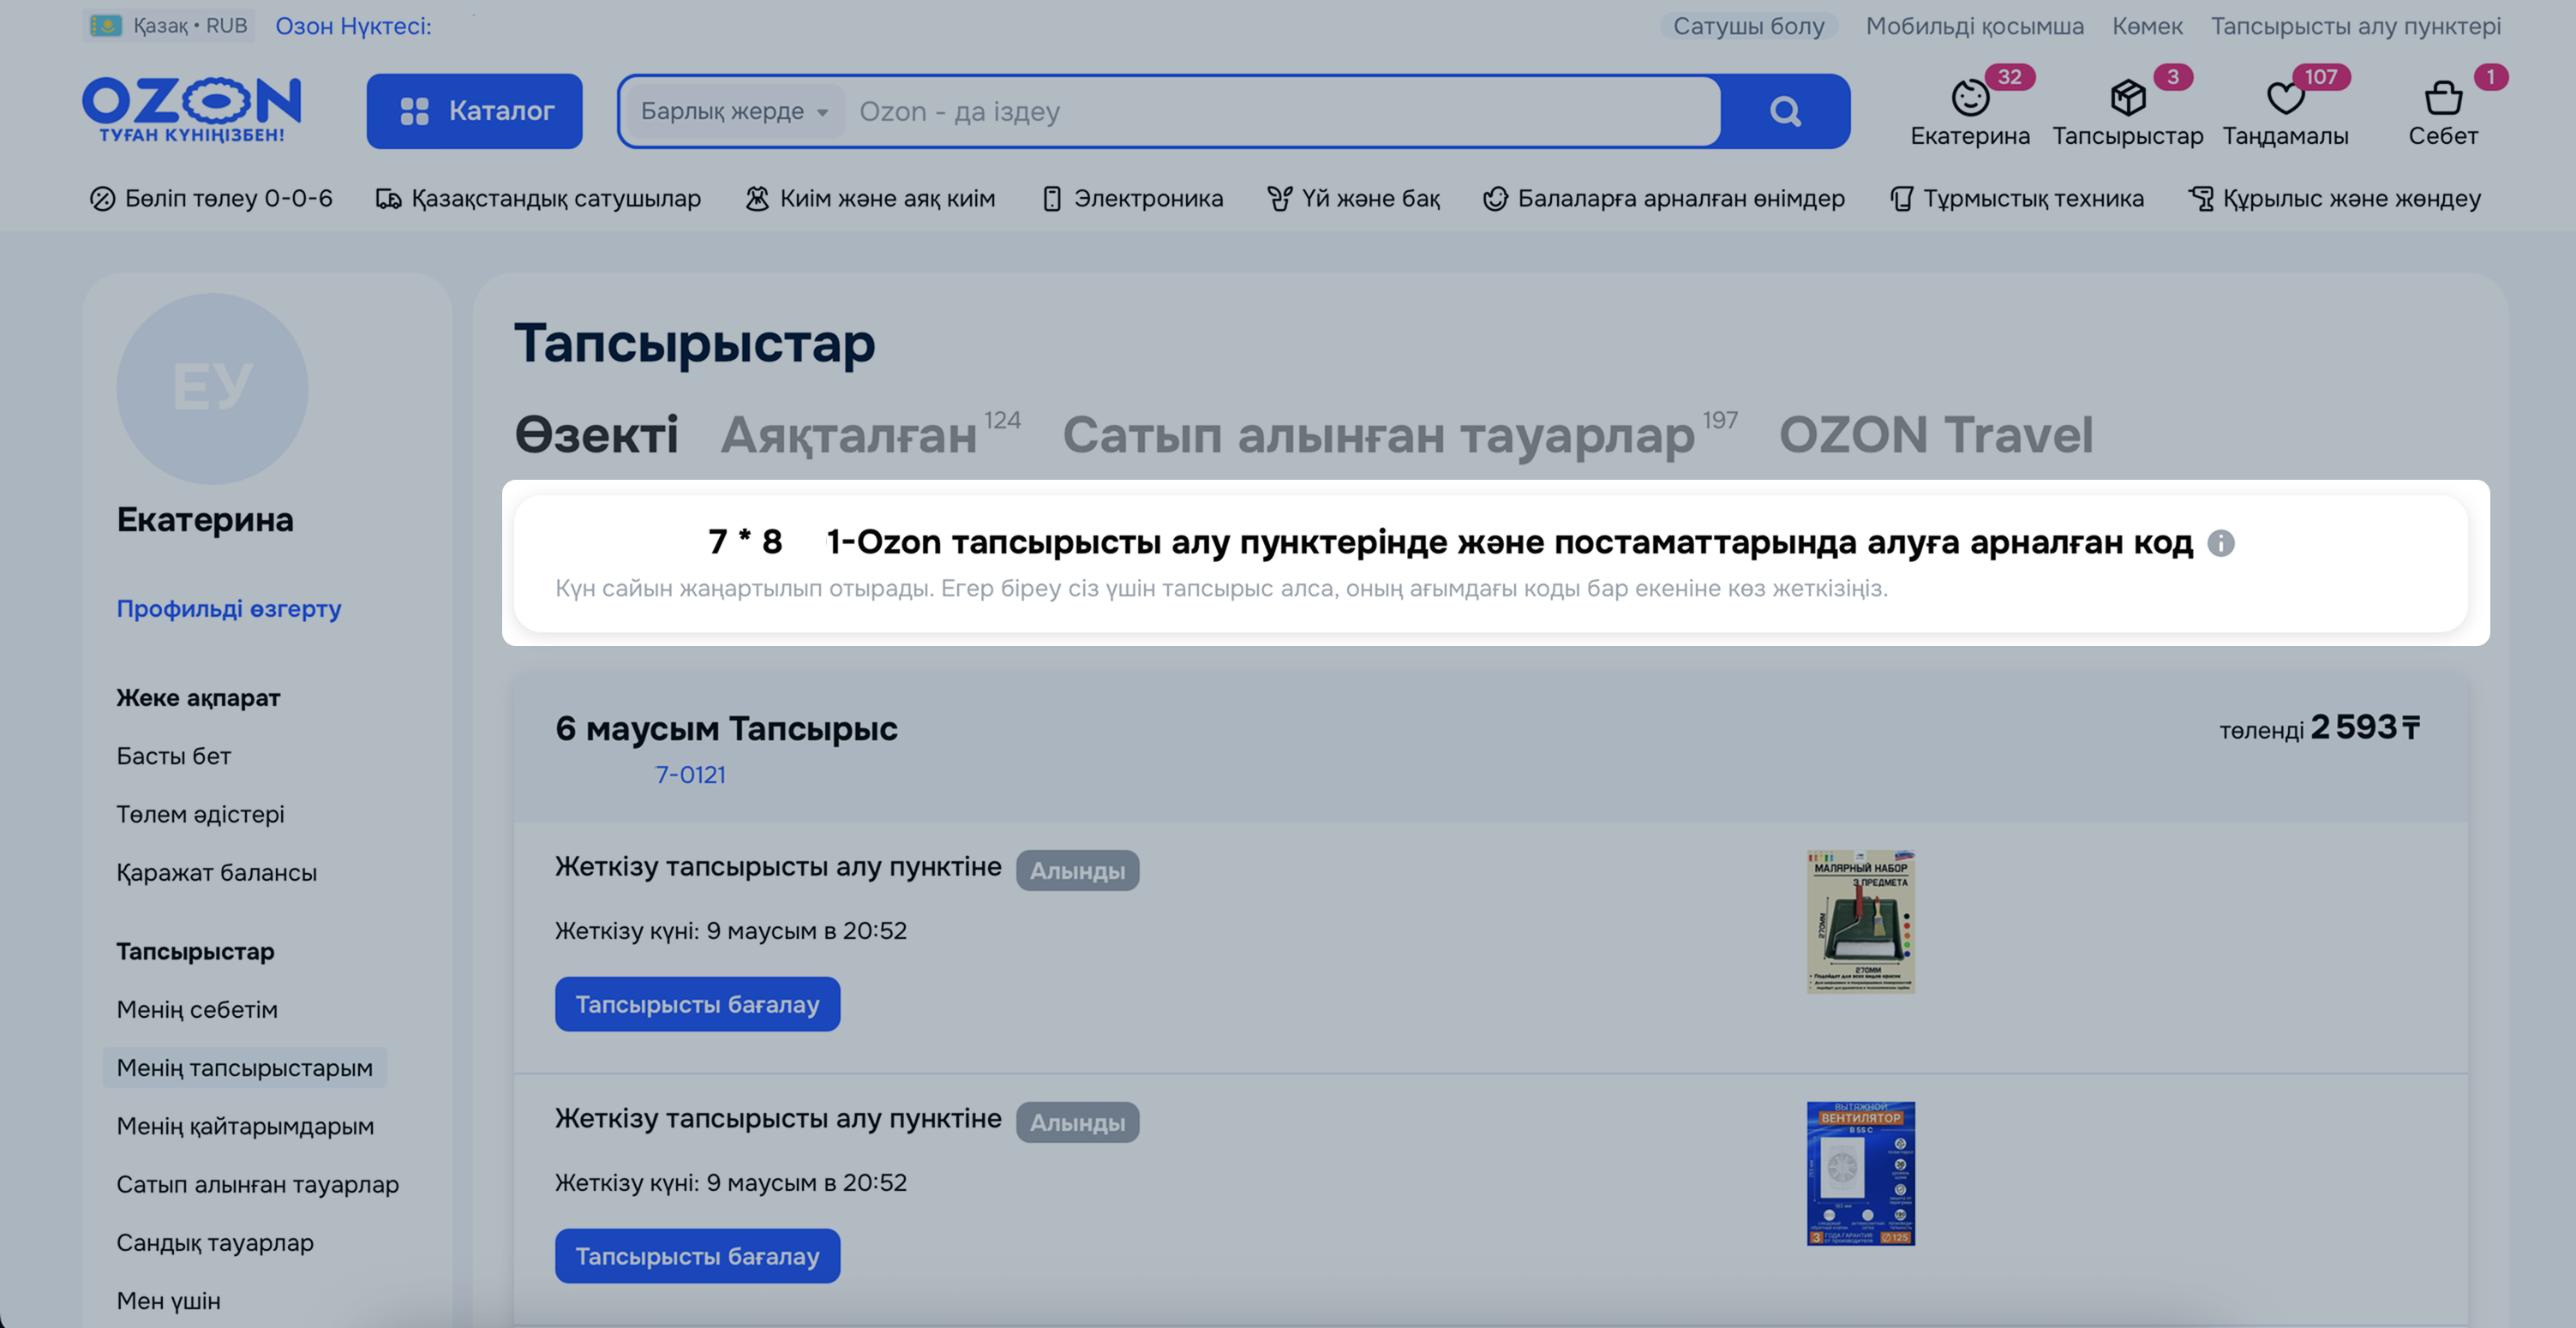Open the Екатерина profile face icon
Viewport: 2576px width, 1328px height.
click(x=1970, y=98)
